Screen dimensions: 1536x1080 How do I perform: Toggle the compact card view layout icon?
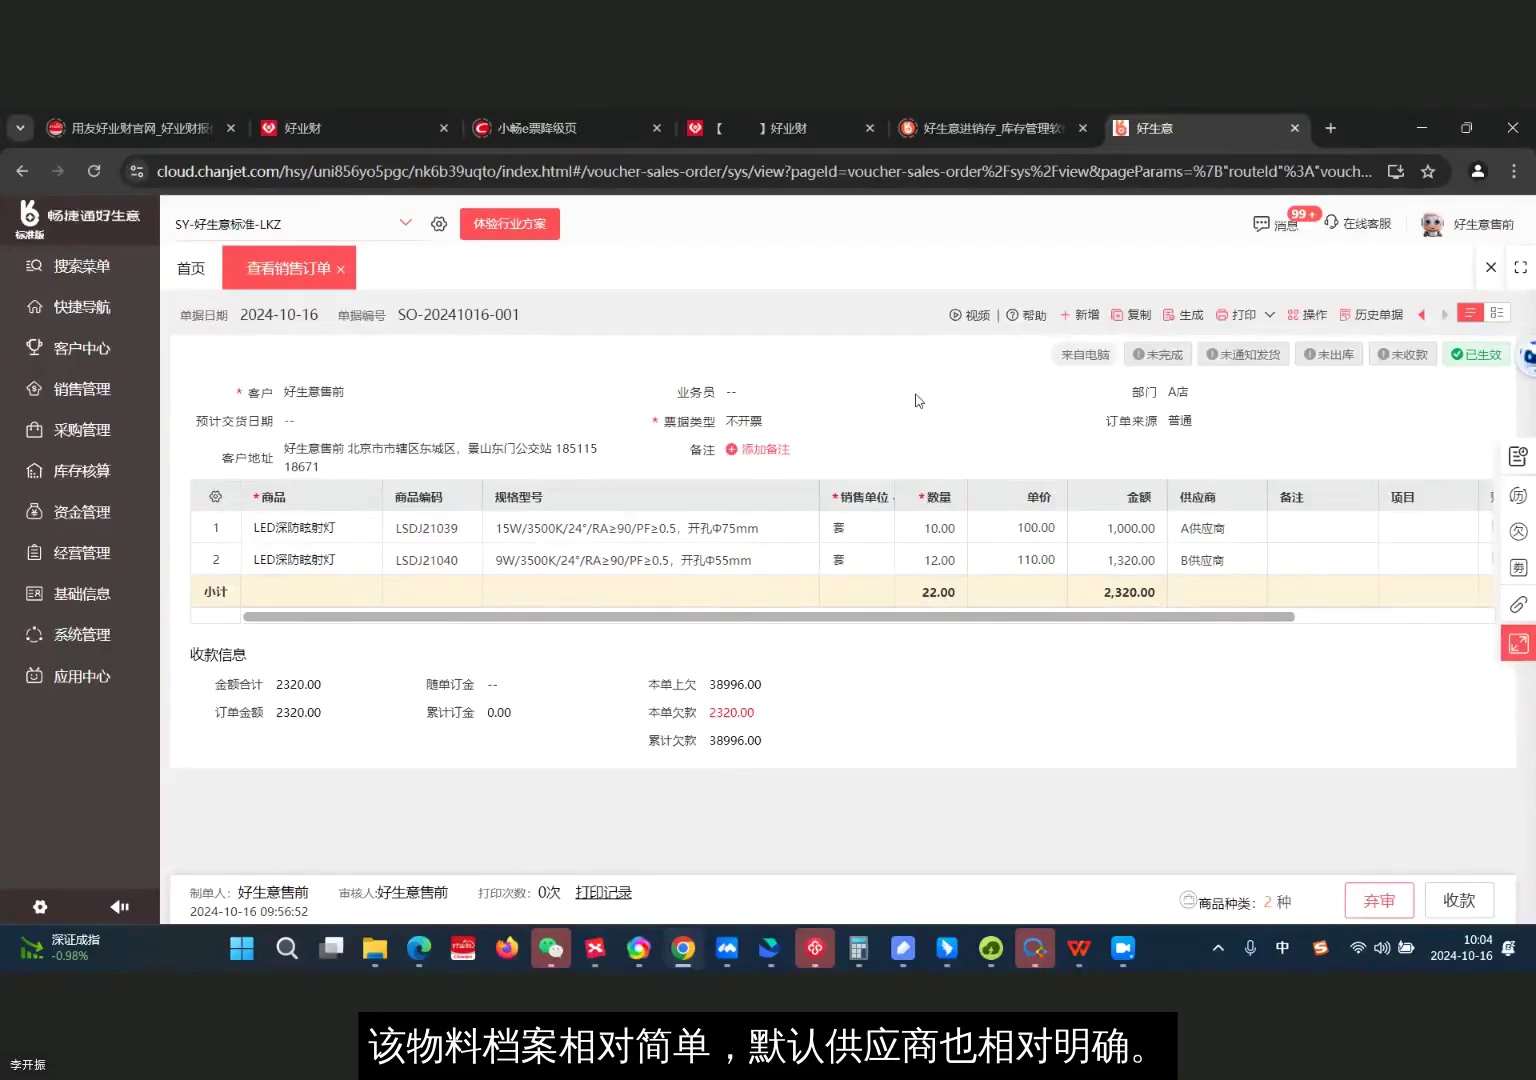(1497, 313)
